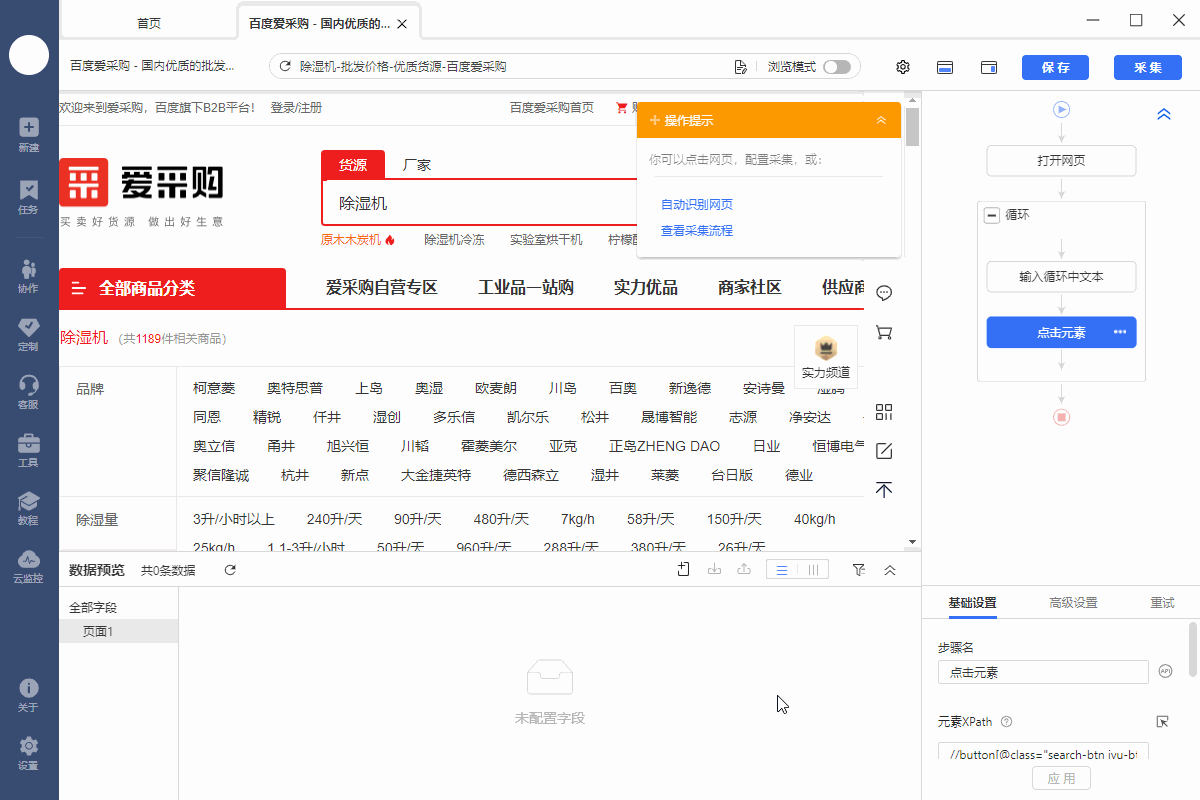
Task: Click 自动识别网页 link
Action: coord(697,204)
